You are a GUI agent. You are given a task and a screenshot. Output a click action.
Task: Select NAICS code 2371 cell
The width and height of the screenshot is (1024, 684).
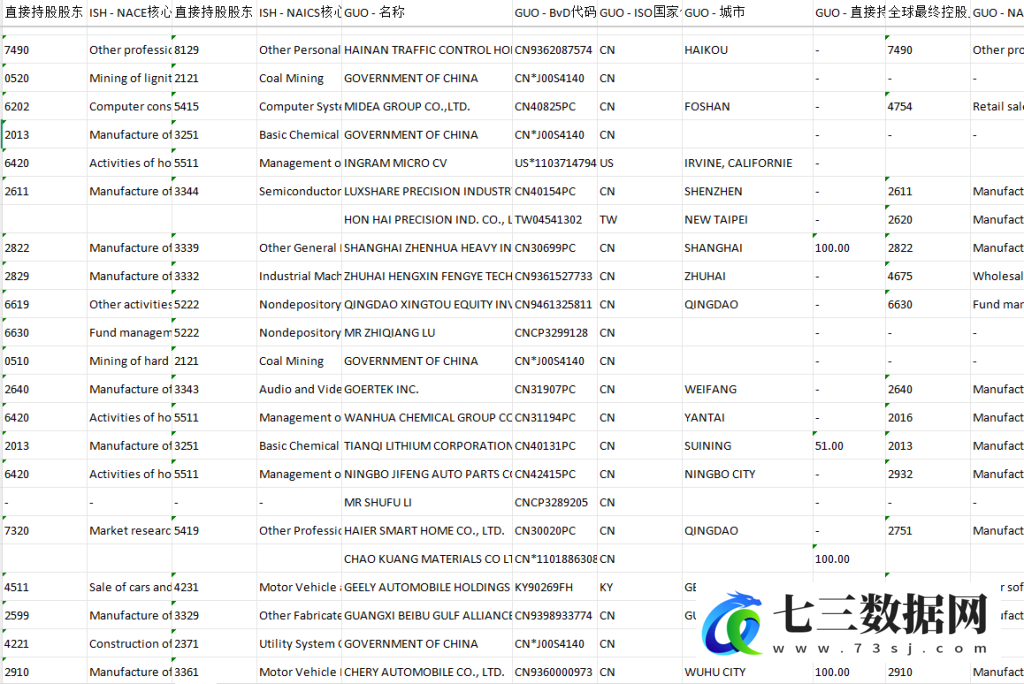pyautogui.click(x=214, y=644)
